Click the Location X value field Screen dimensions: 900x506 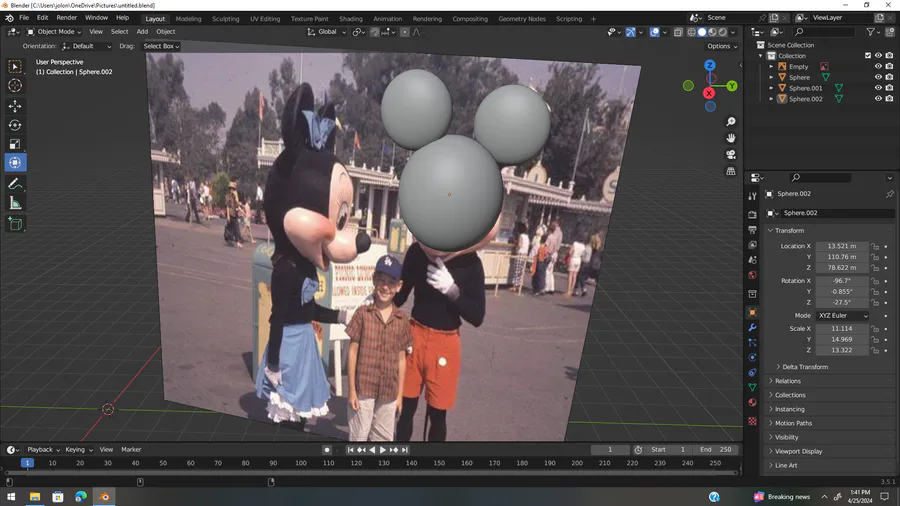[x=841, y=246]
